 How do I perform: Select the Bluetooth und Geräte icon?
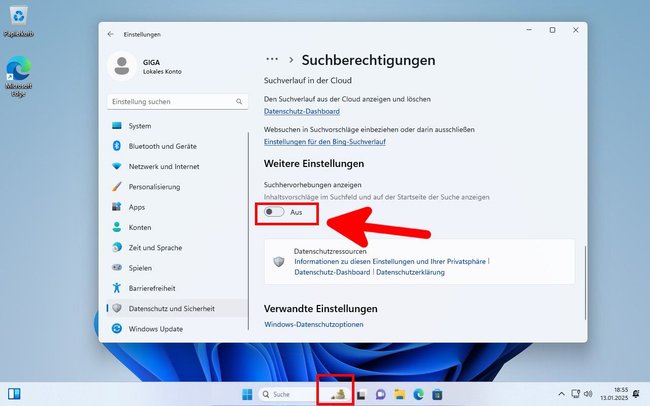[117, 146]
